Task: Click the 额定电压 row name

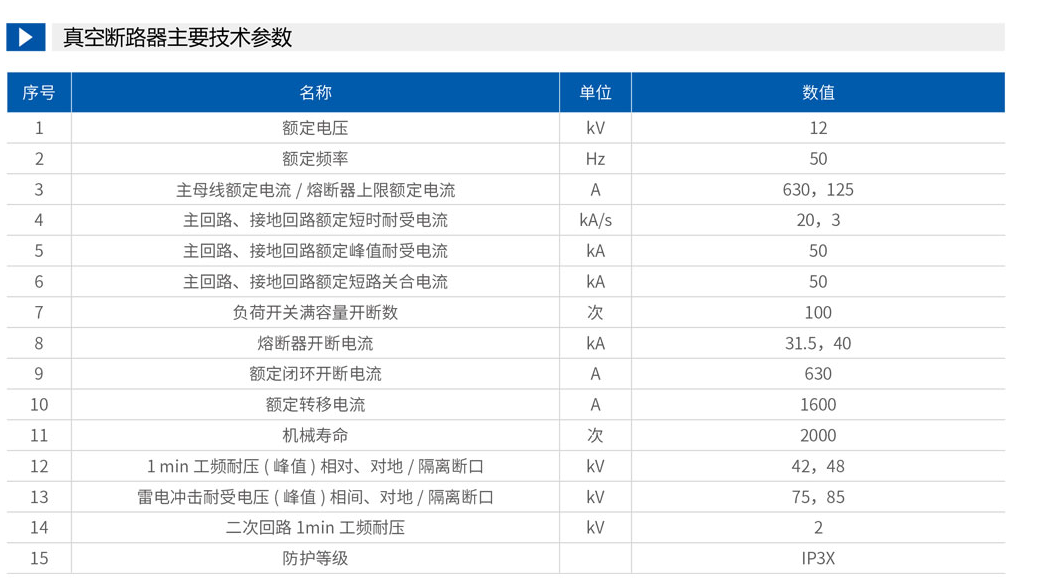Action: [x=315, y=128]
